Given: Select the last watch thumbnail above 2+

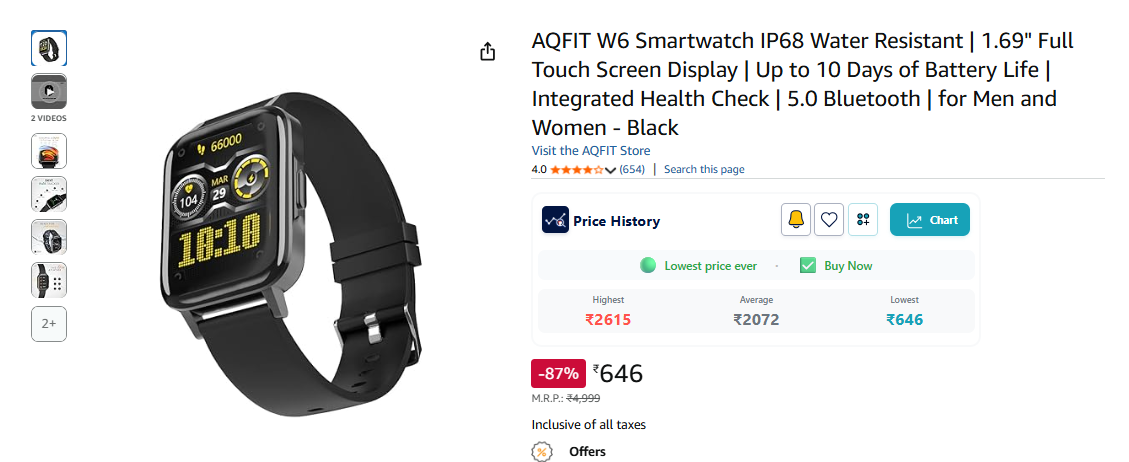Looking at the screenshot, I should point(49,280).
